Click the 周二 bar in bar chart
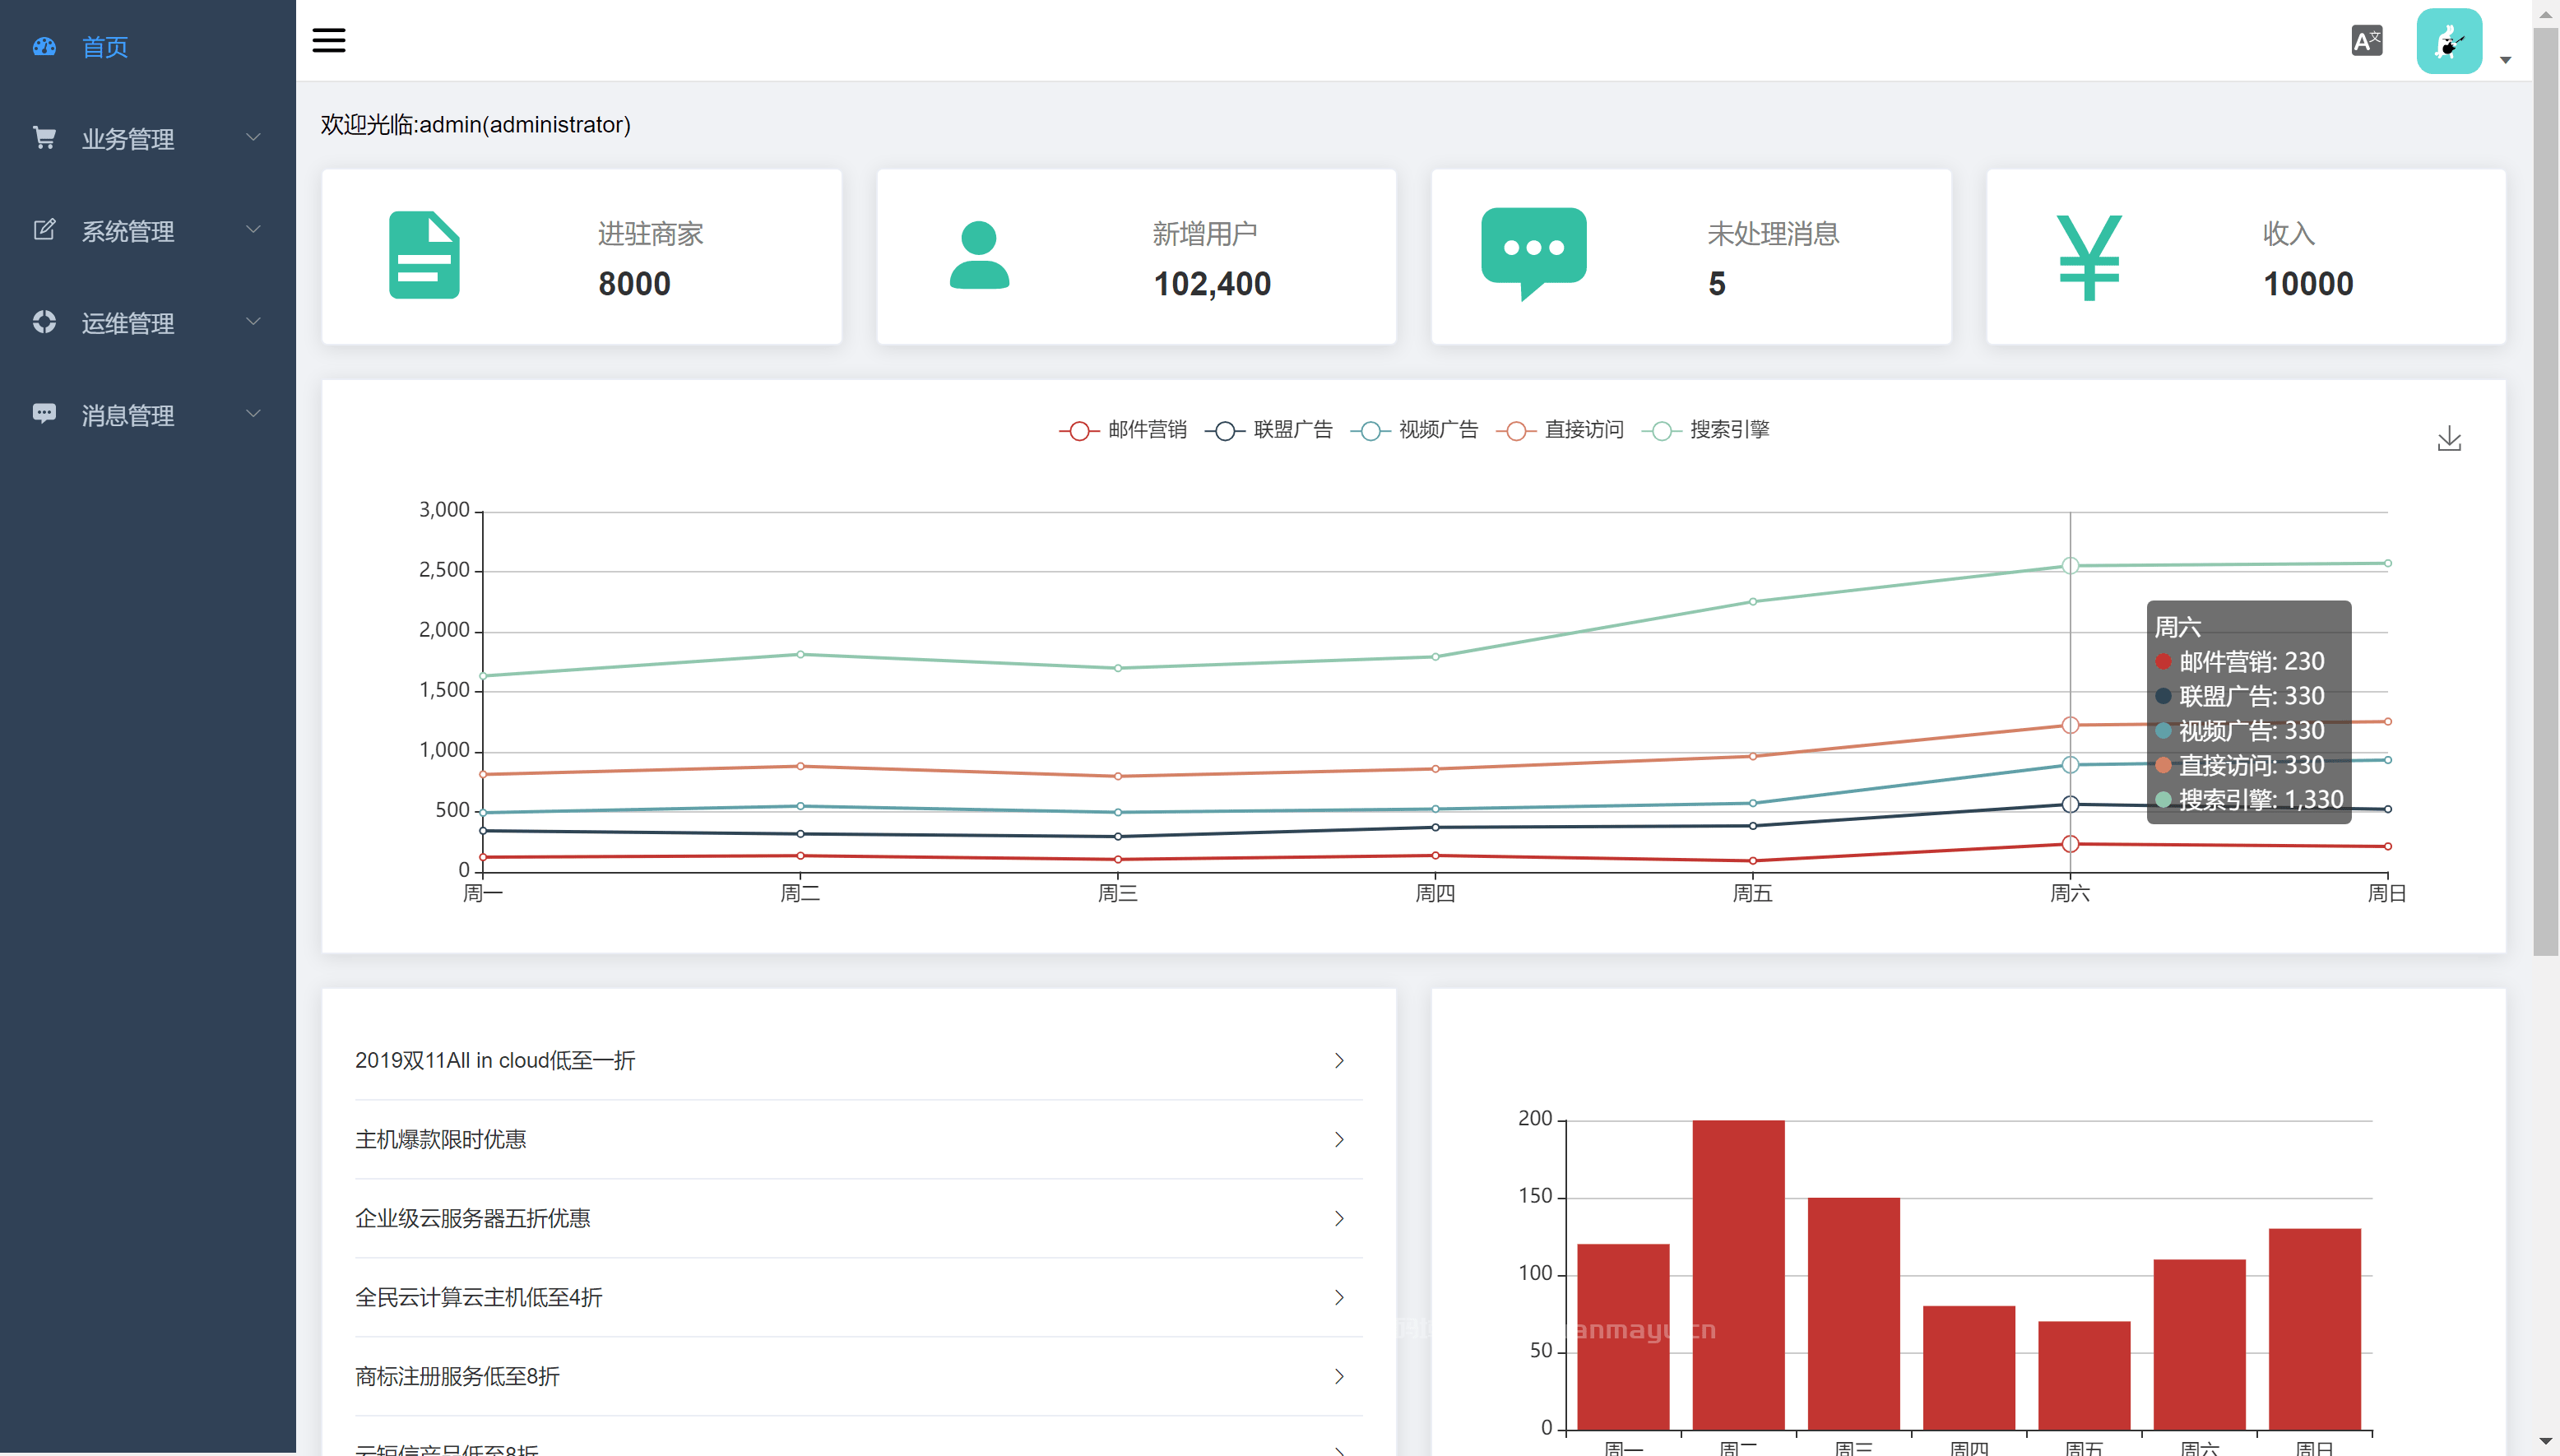2560x1456 pixels. (1738, 1274)
